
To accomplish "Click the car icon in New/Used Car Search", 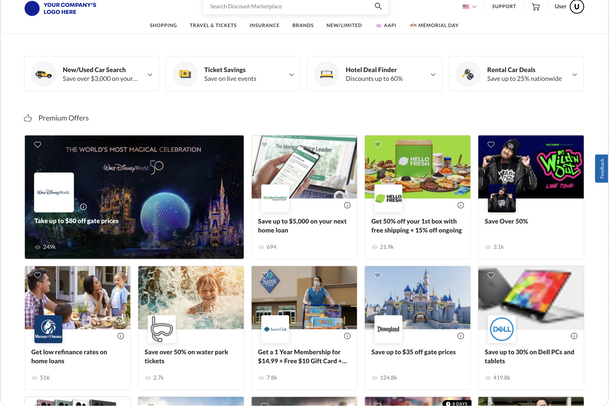I will (x=44, y=74).
